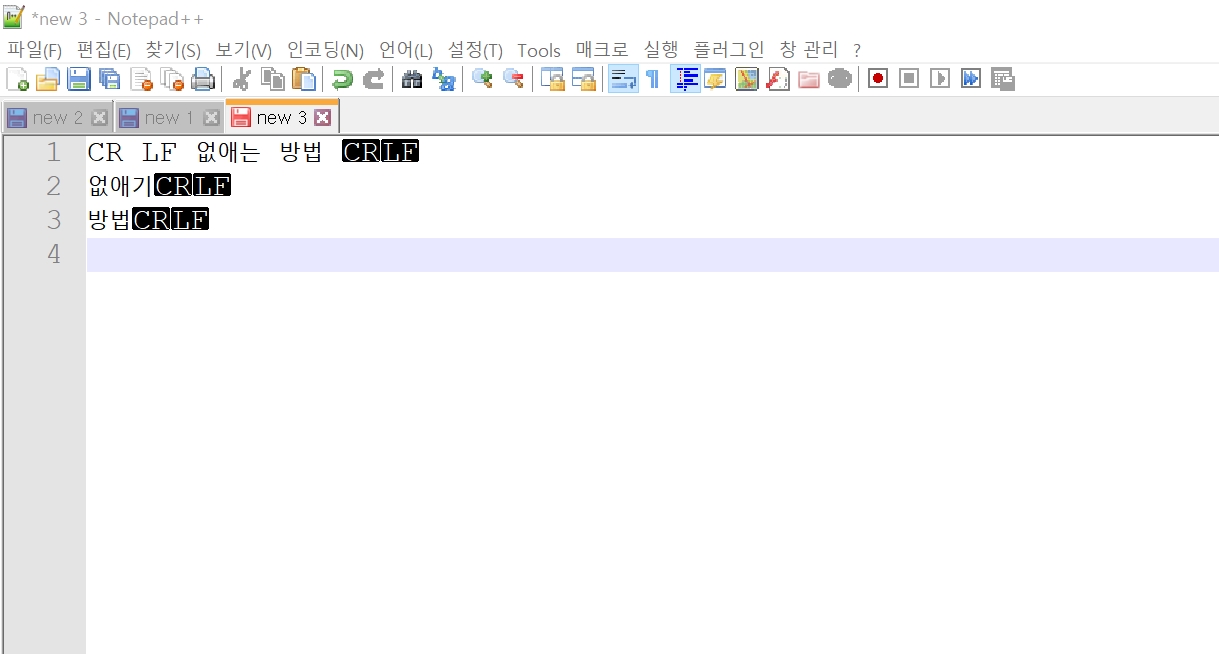Close the new 3 tab

(322, 118)
